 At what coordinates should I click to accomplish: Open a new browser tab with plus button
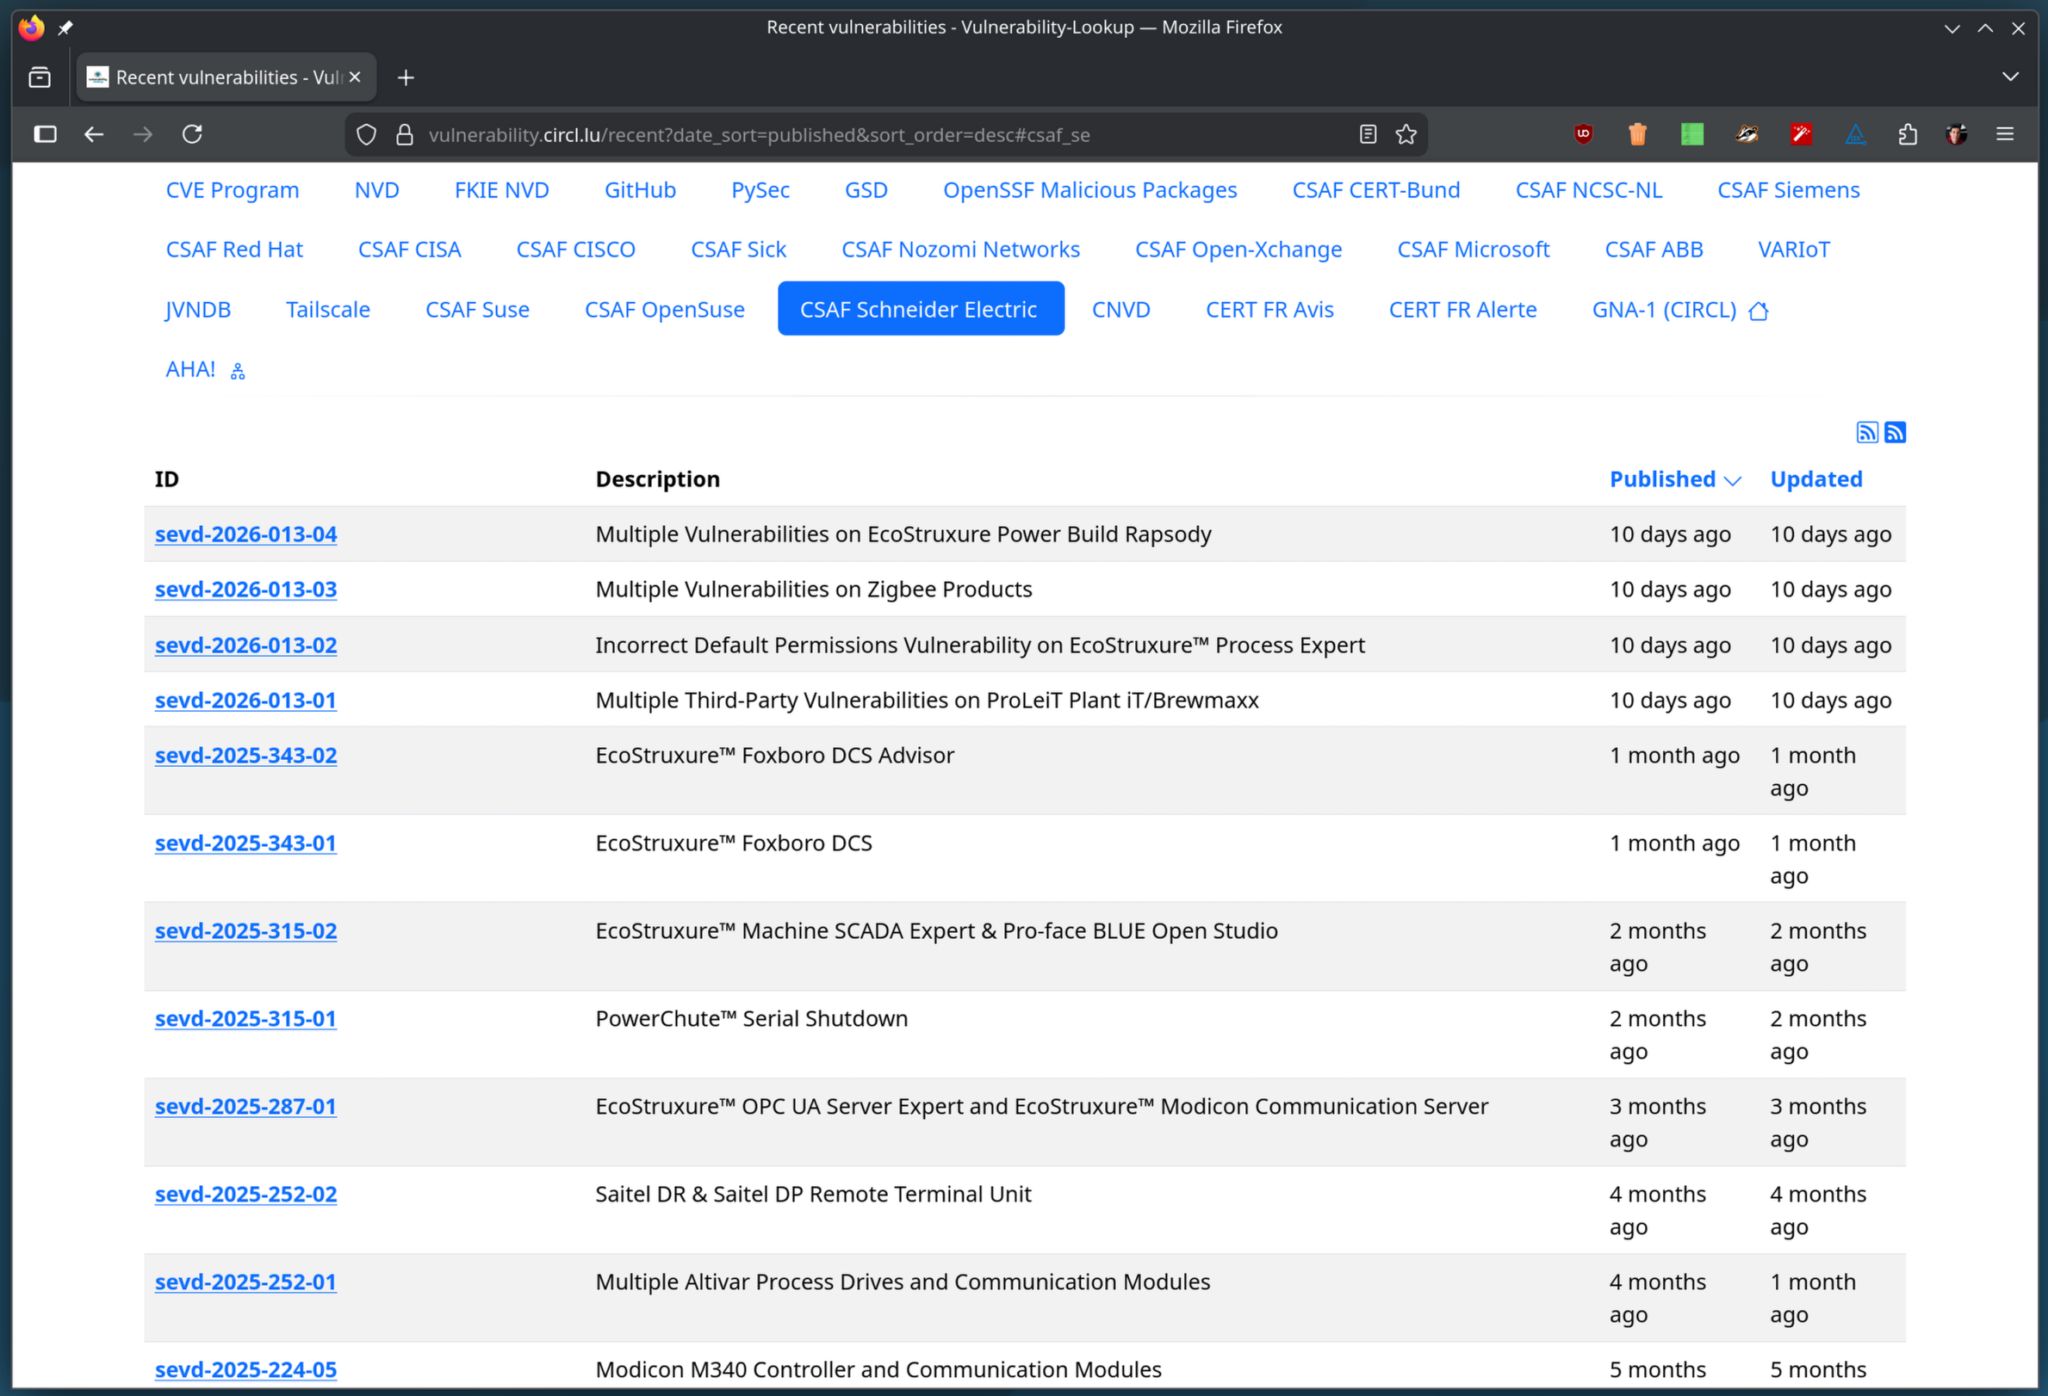(x=405, y=77)
